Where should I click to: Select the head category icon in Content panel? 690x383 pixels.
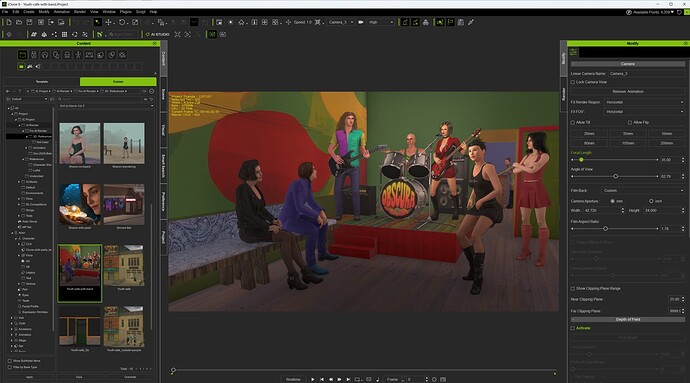45,55
